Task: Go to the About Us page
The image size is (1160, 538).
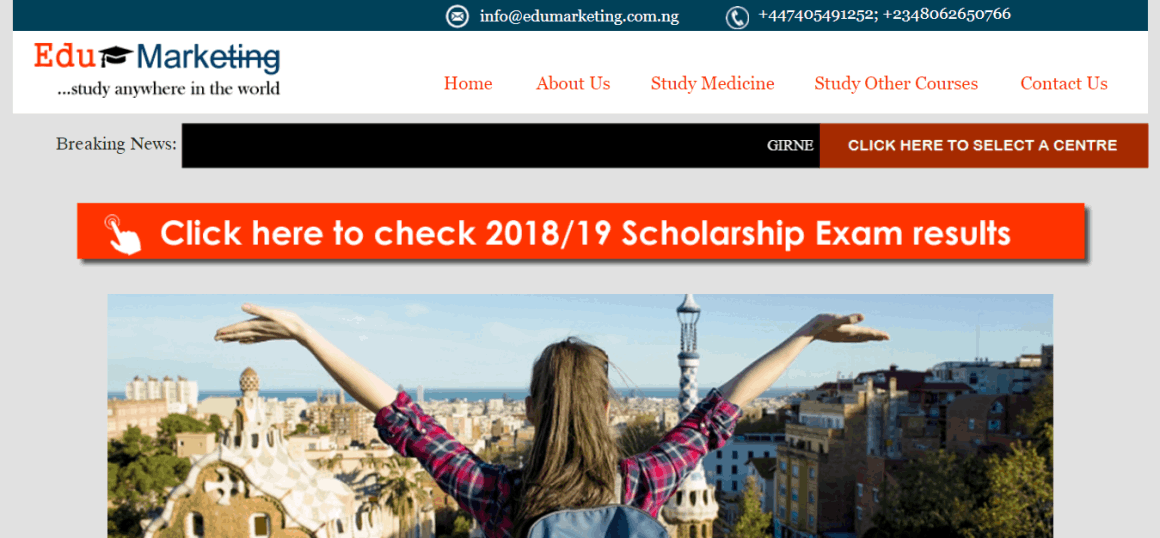Action: point(573,84)
